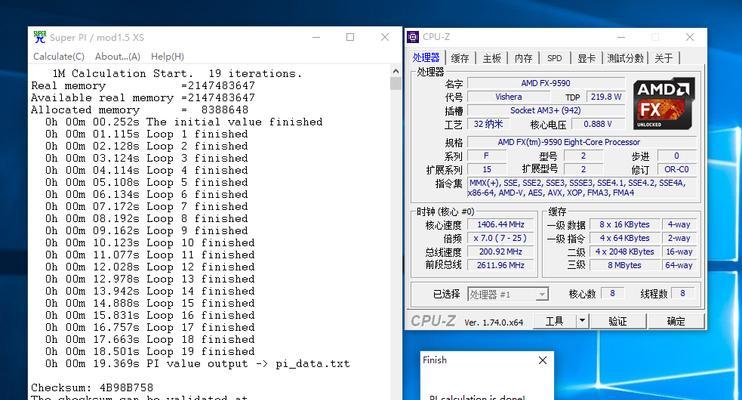Click the Loop 10 finished line
This screenshot has height=400, width=742.
click(x=150, y=243)
